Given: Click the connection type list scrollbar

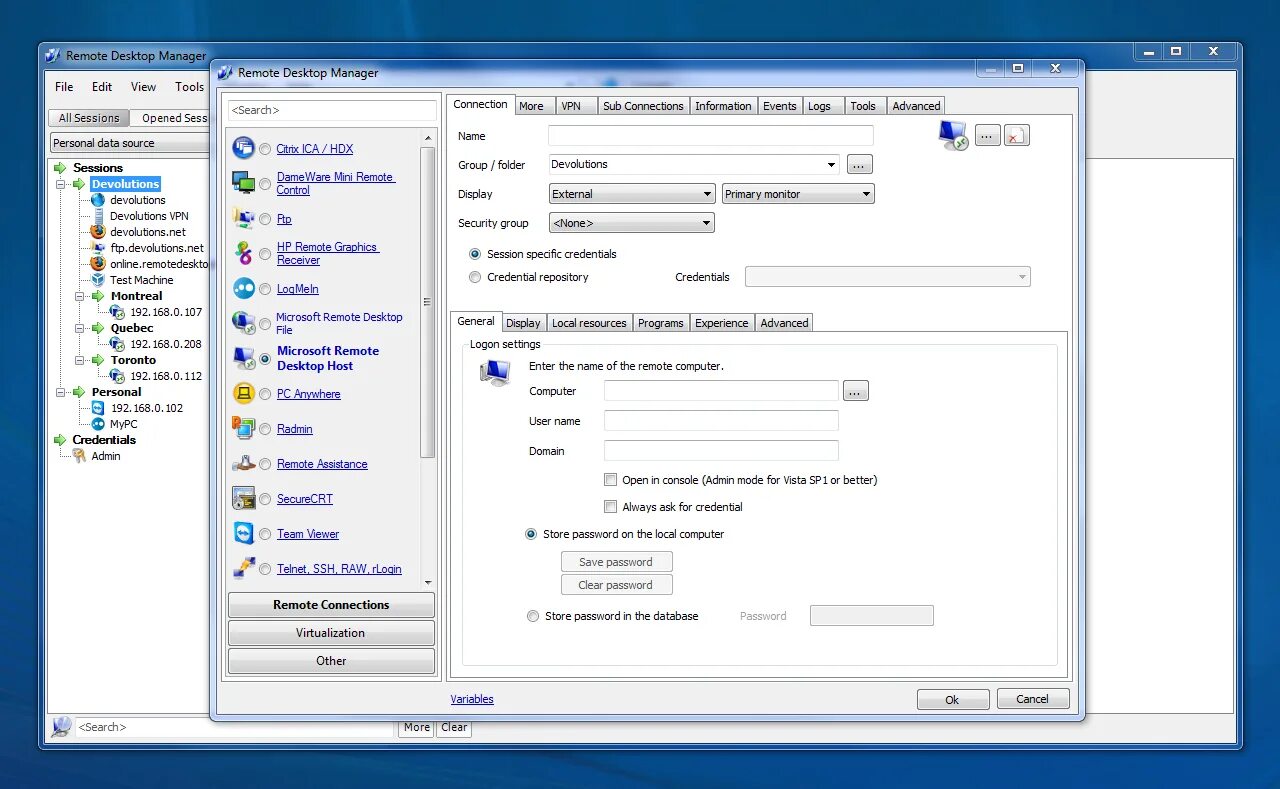Looking at the screenshot, I should tap(429, 302).
